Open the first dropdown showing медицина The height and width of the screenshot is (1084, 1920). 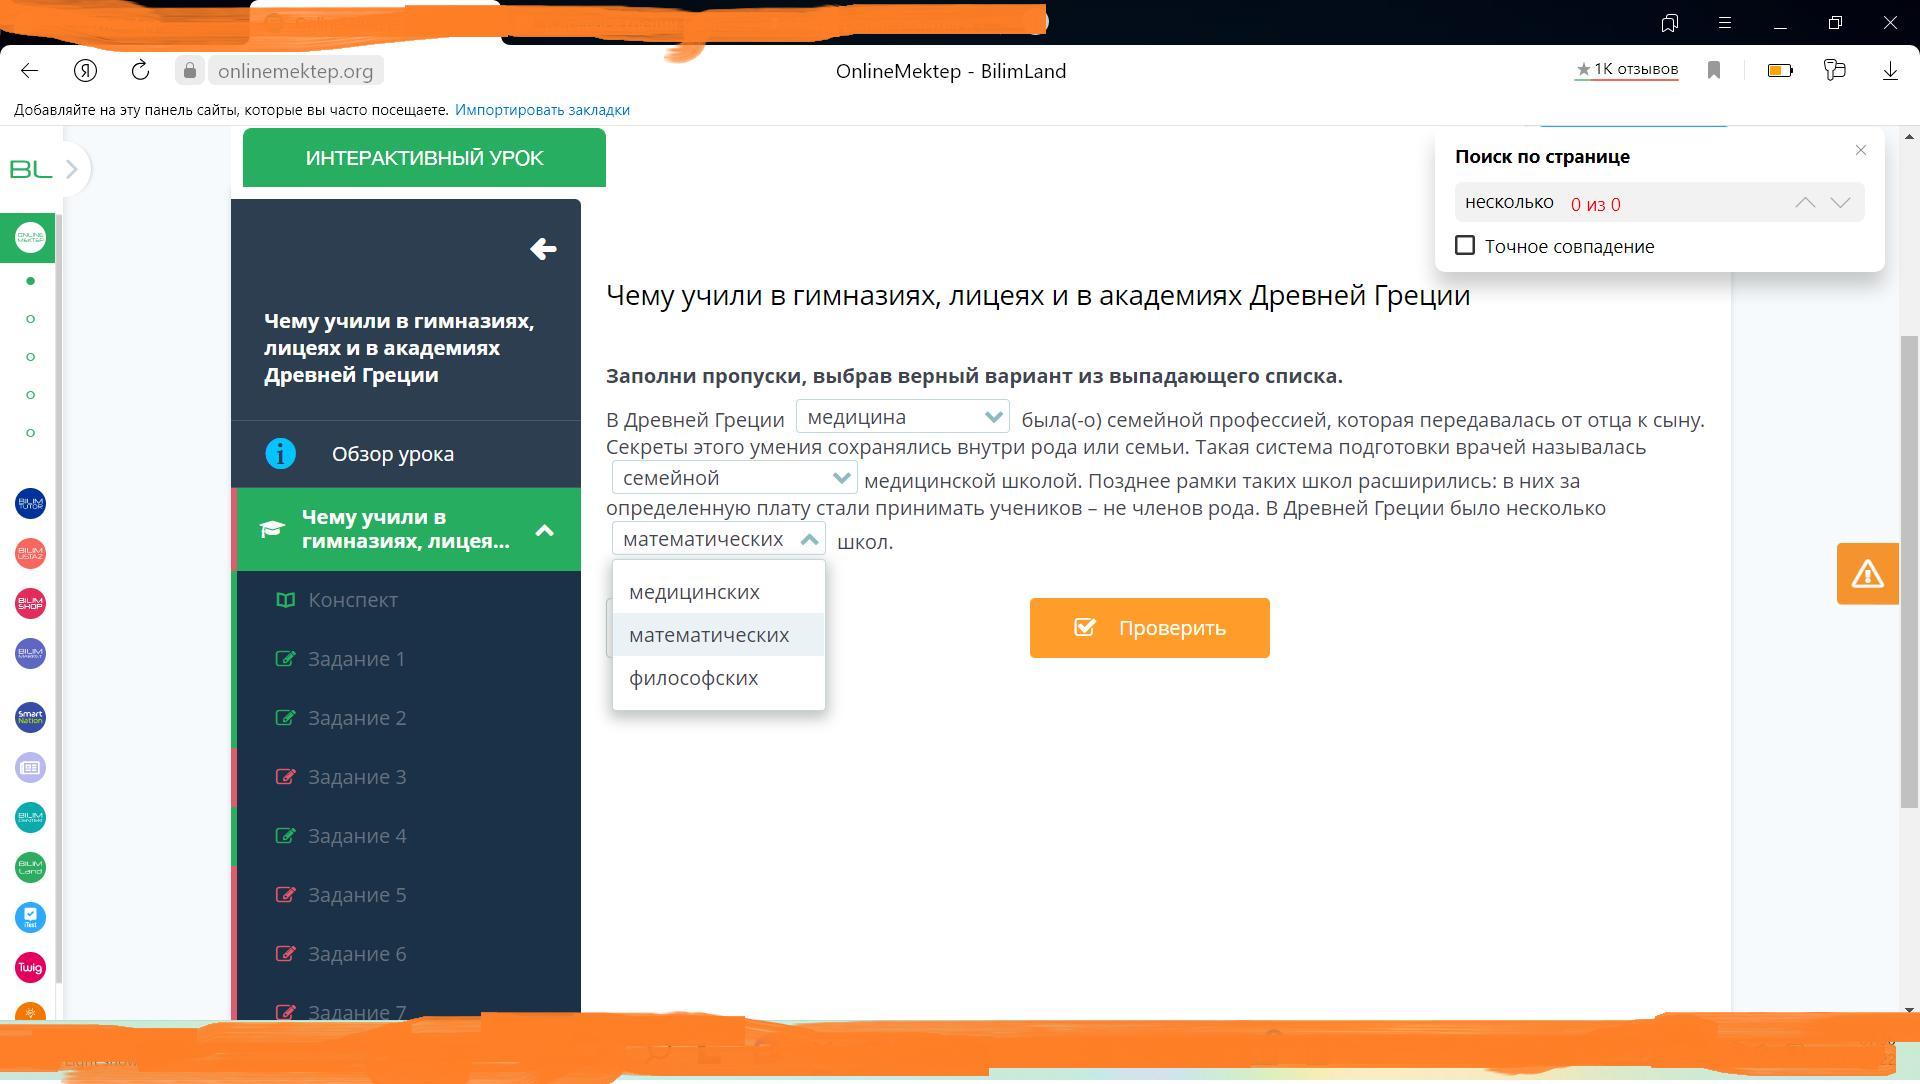(902, 417)
